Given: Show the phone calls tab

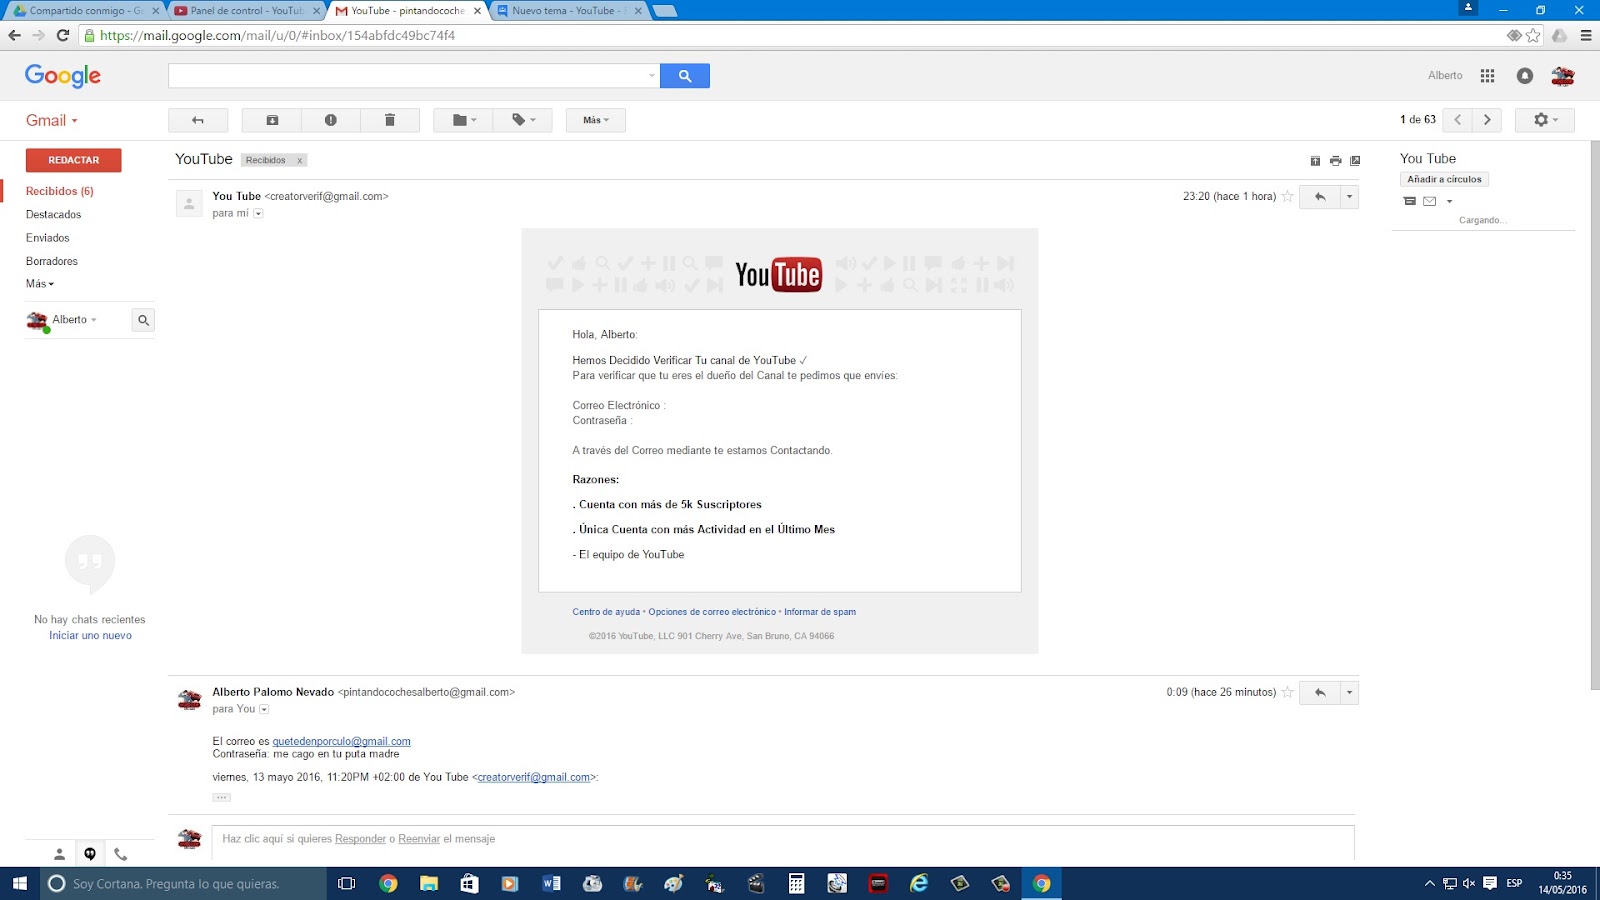Looking at the screenshot, I should (x=121, y=854).
